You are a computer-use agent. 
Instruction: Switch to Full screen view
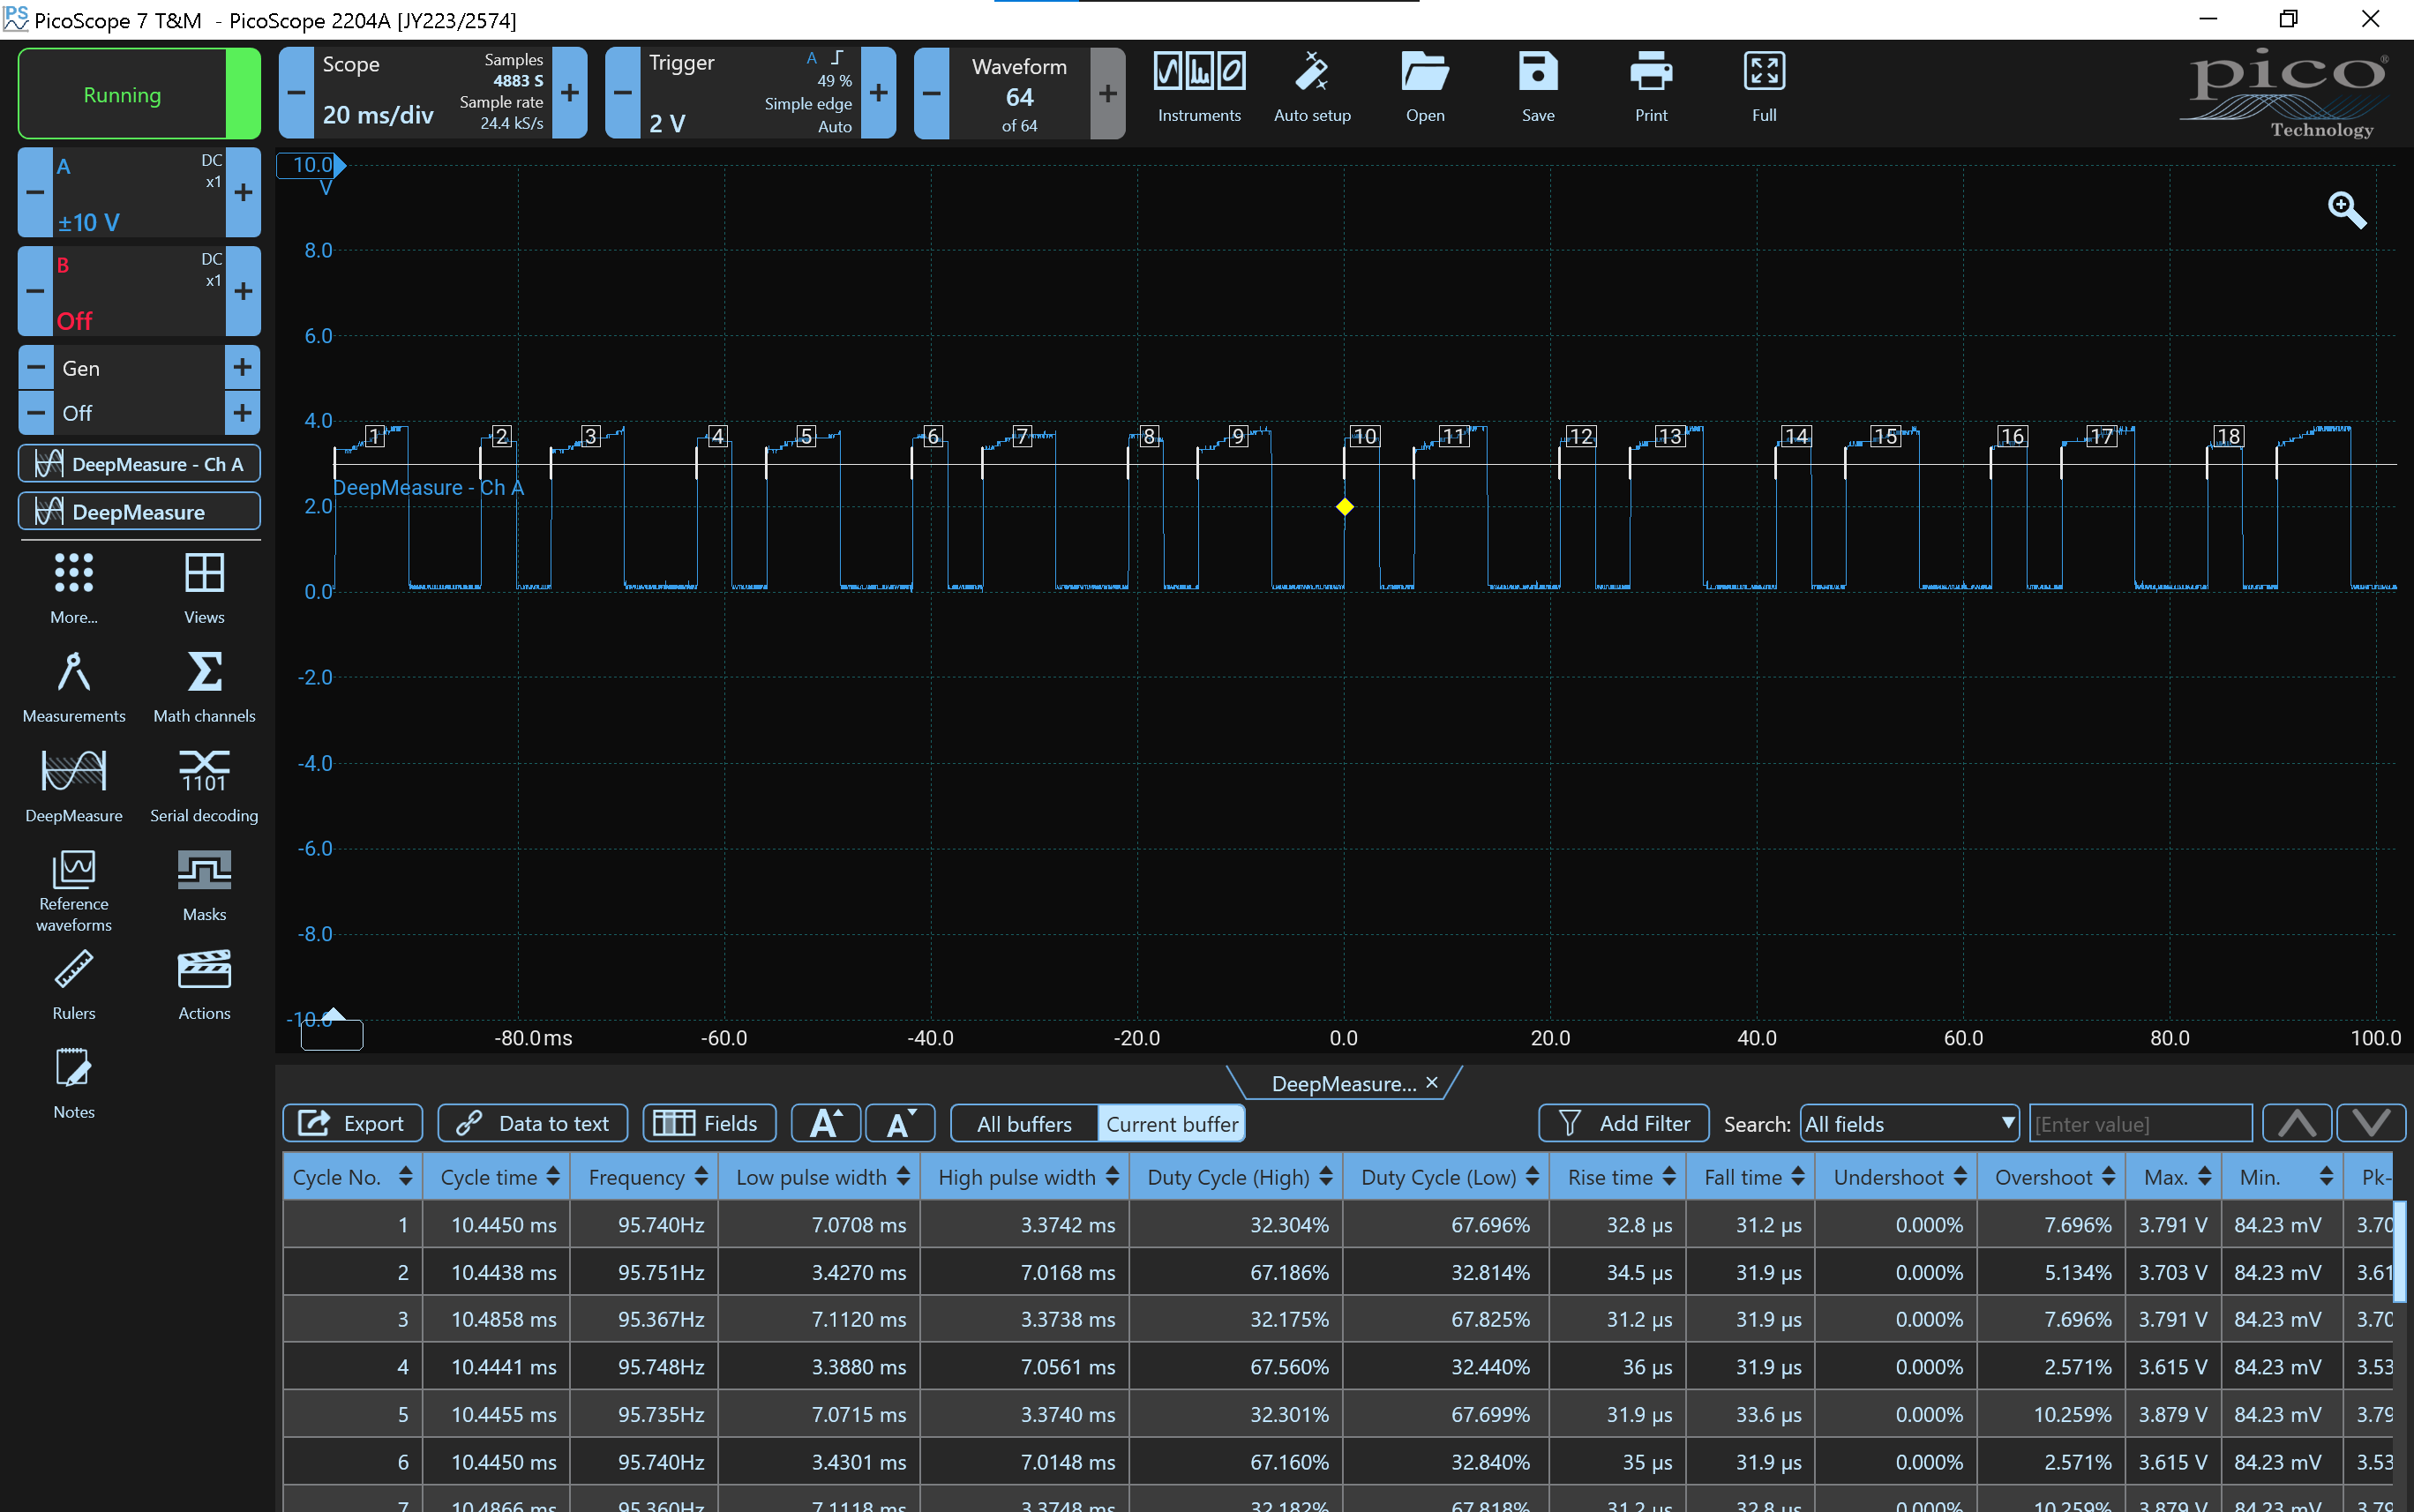coord(1763,88)
